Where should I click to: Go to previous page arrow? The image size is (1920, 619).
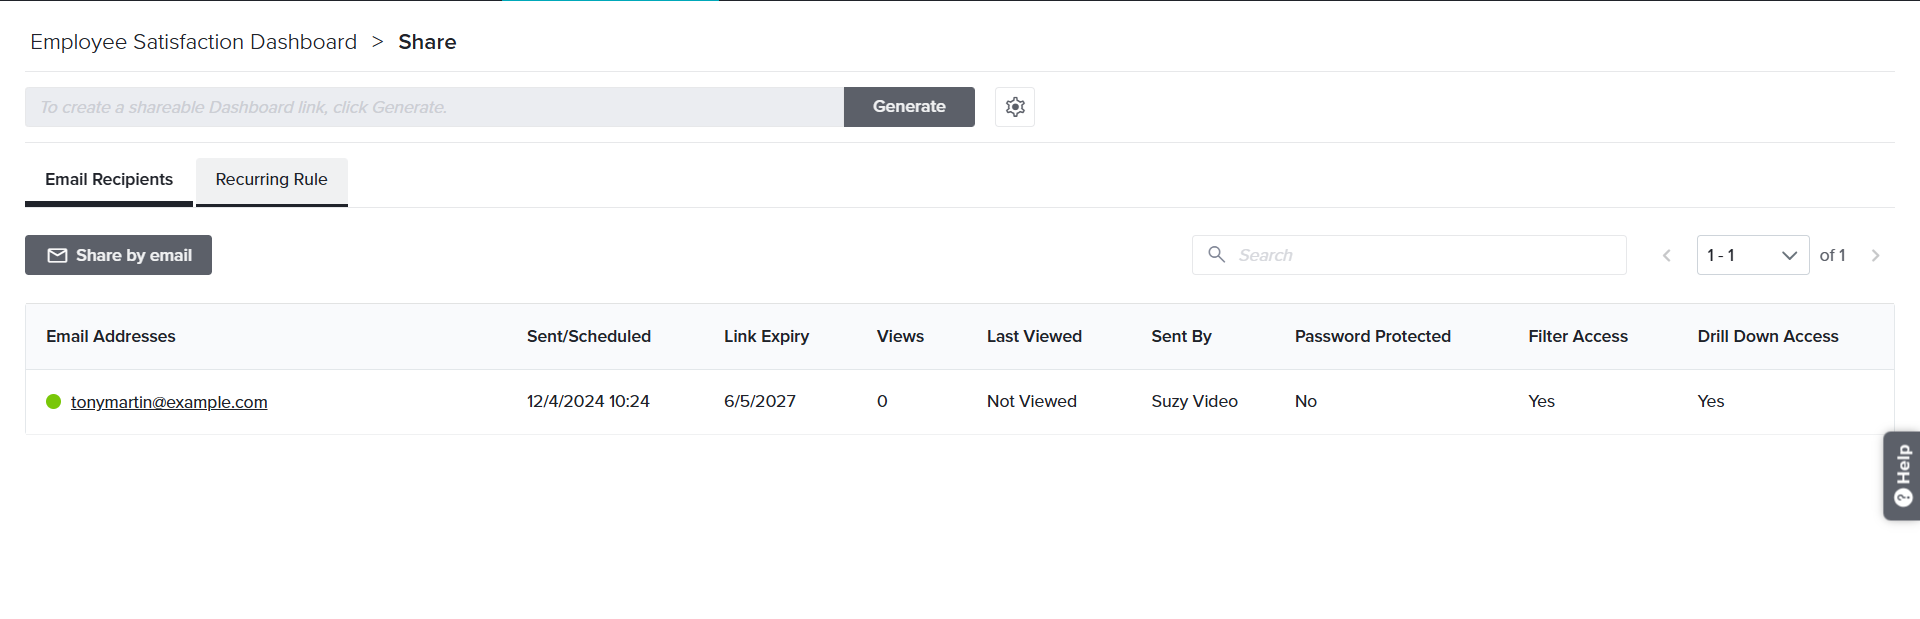(x=1666, y=256)
